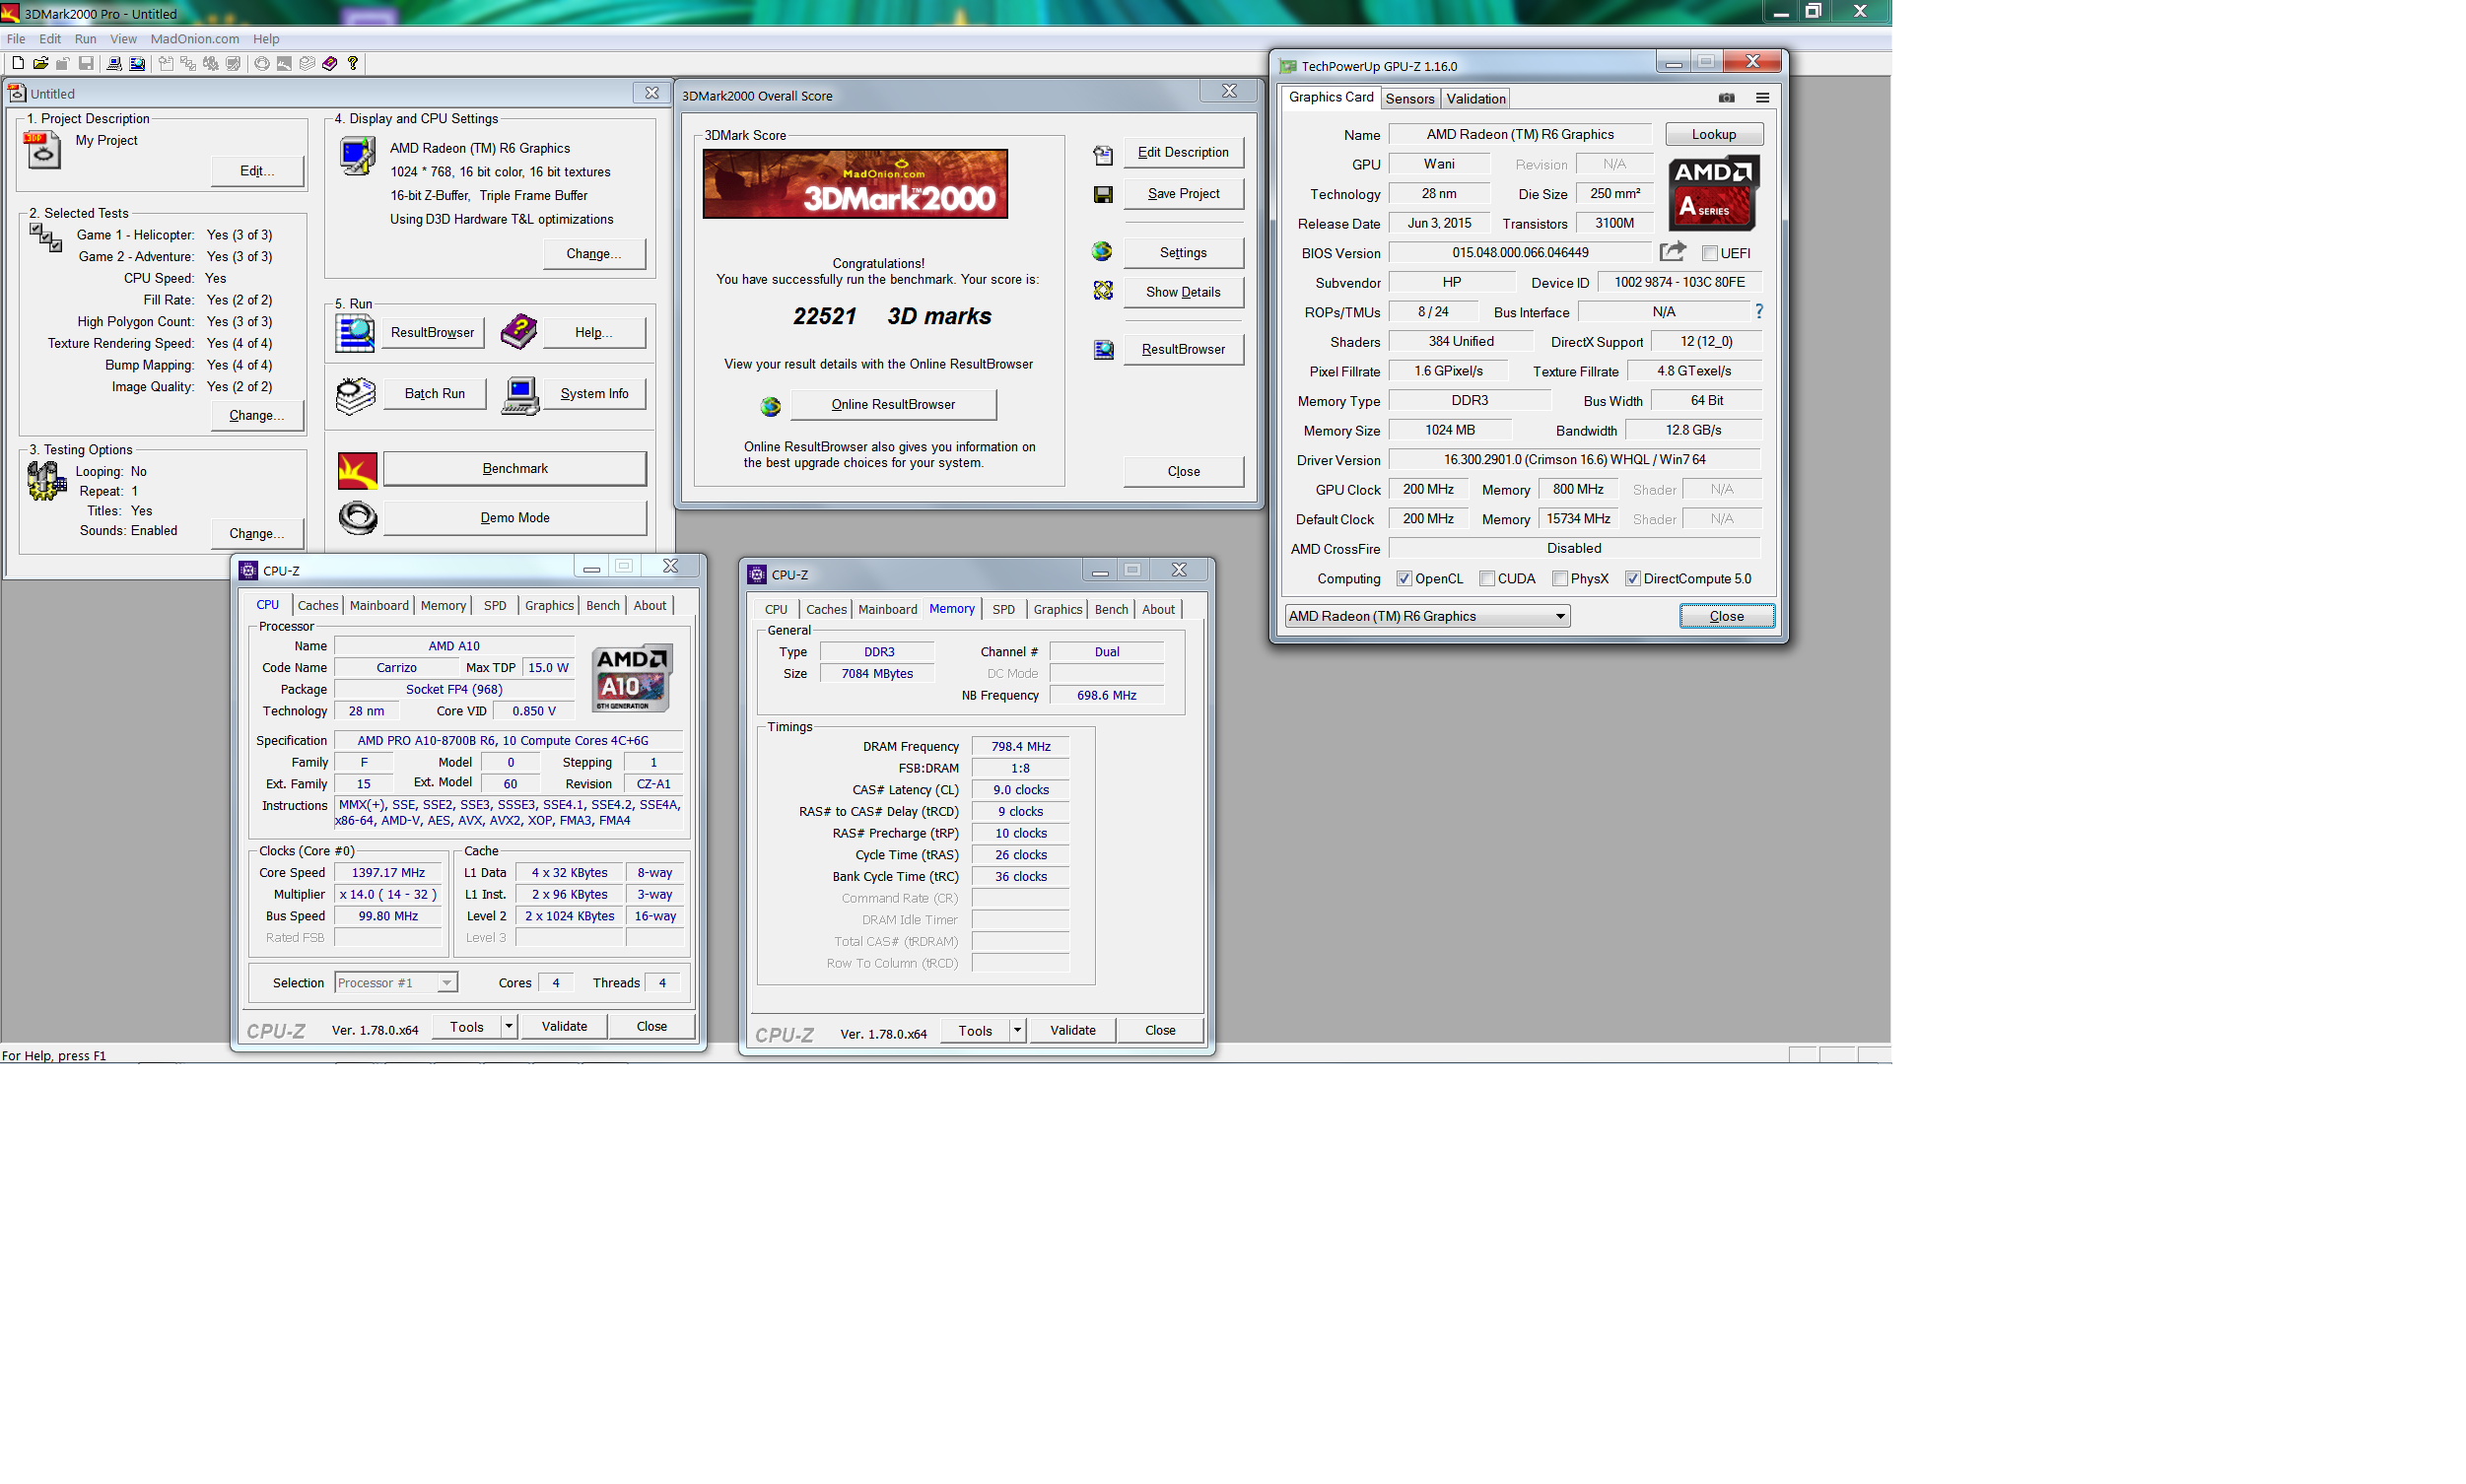2466x1484 pixels.
Task: Click the Bus Interface question mark in GPU-Z
Action: (1758, 311)
